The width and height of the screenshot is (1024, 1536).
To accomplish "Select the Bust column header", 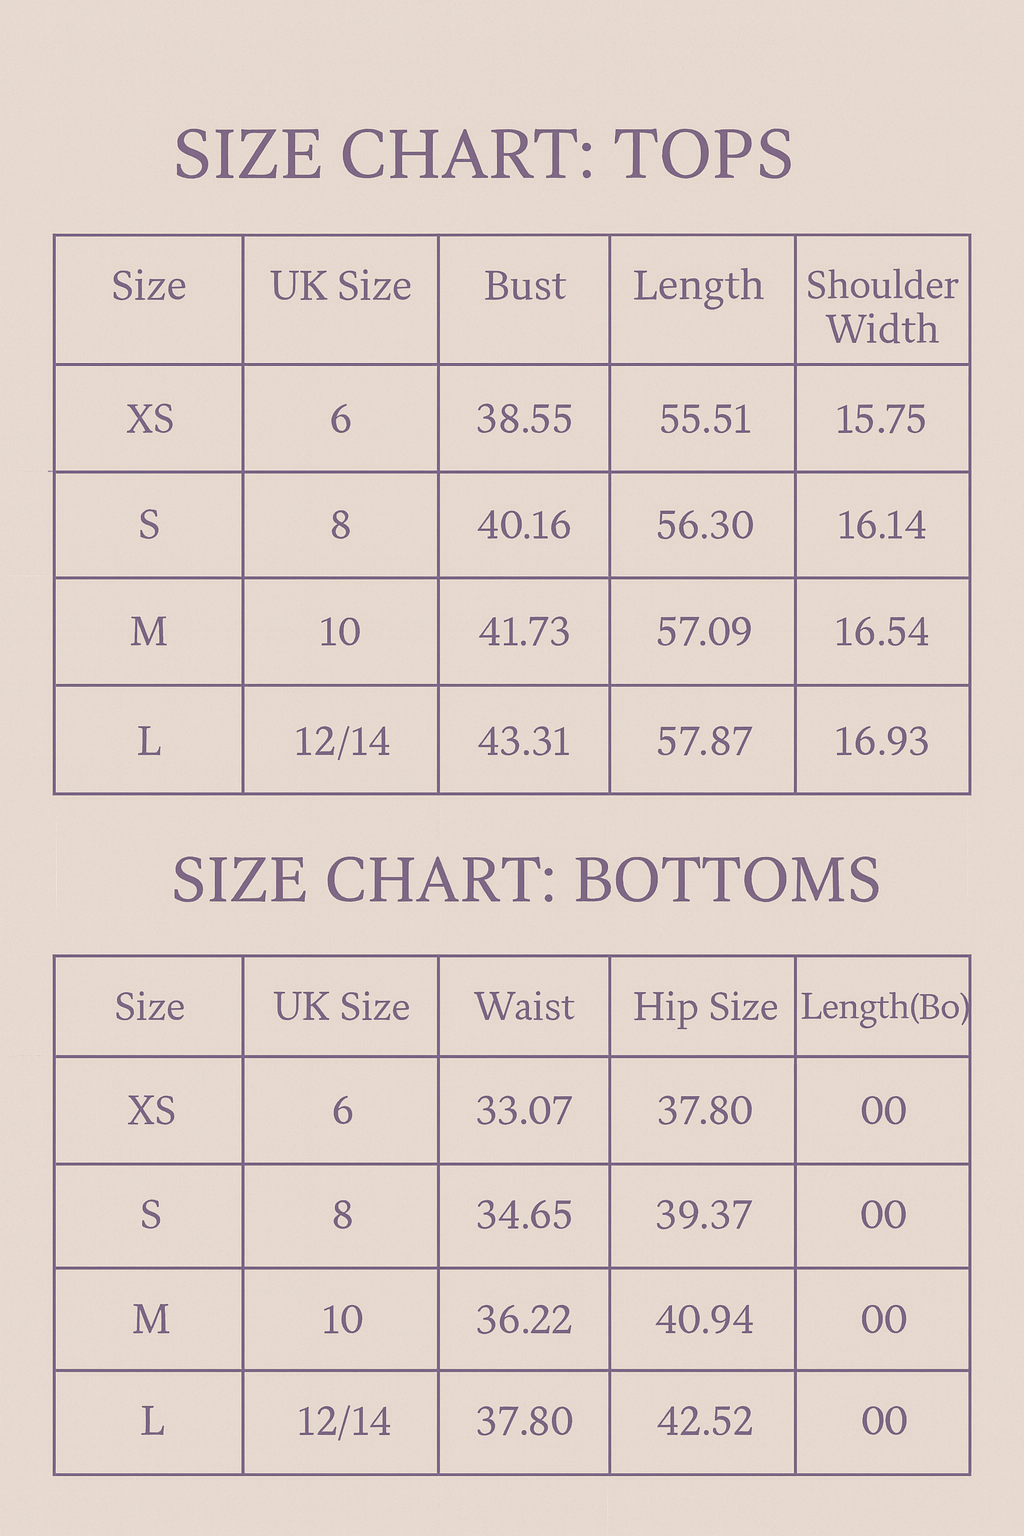I will pos(525,286).
